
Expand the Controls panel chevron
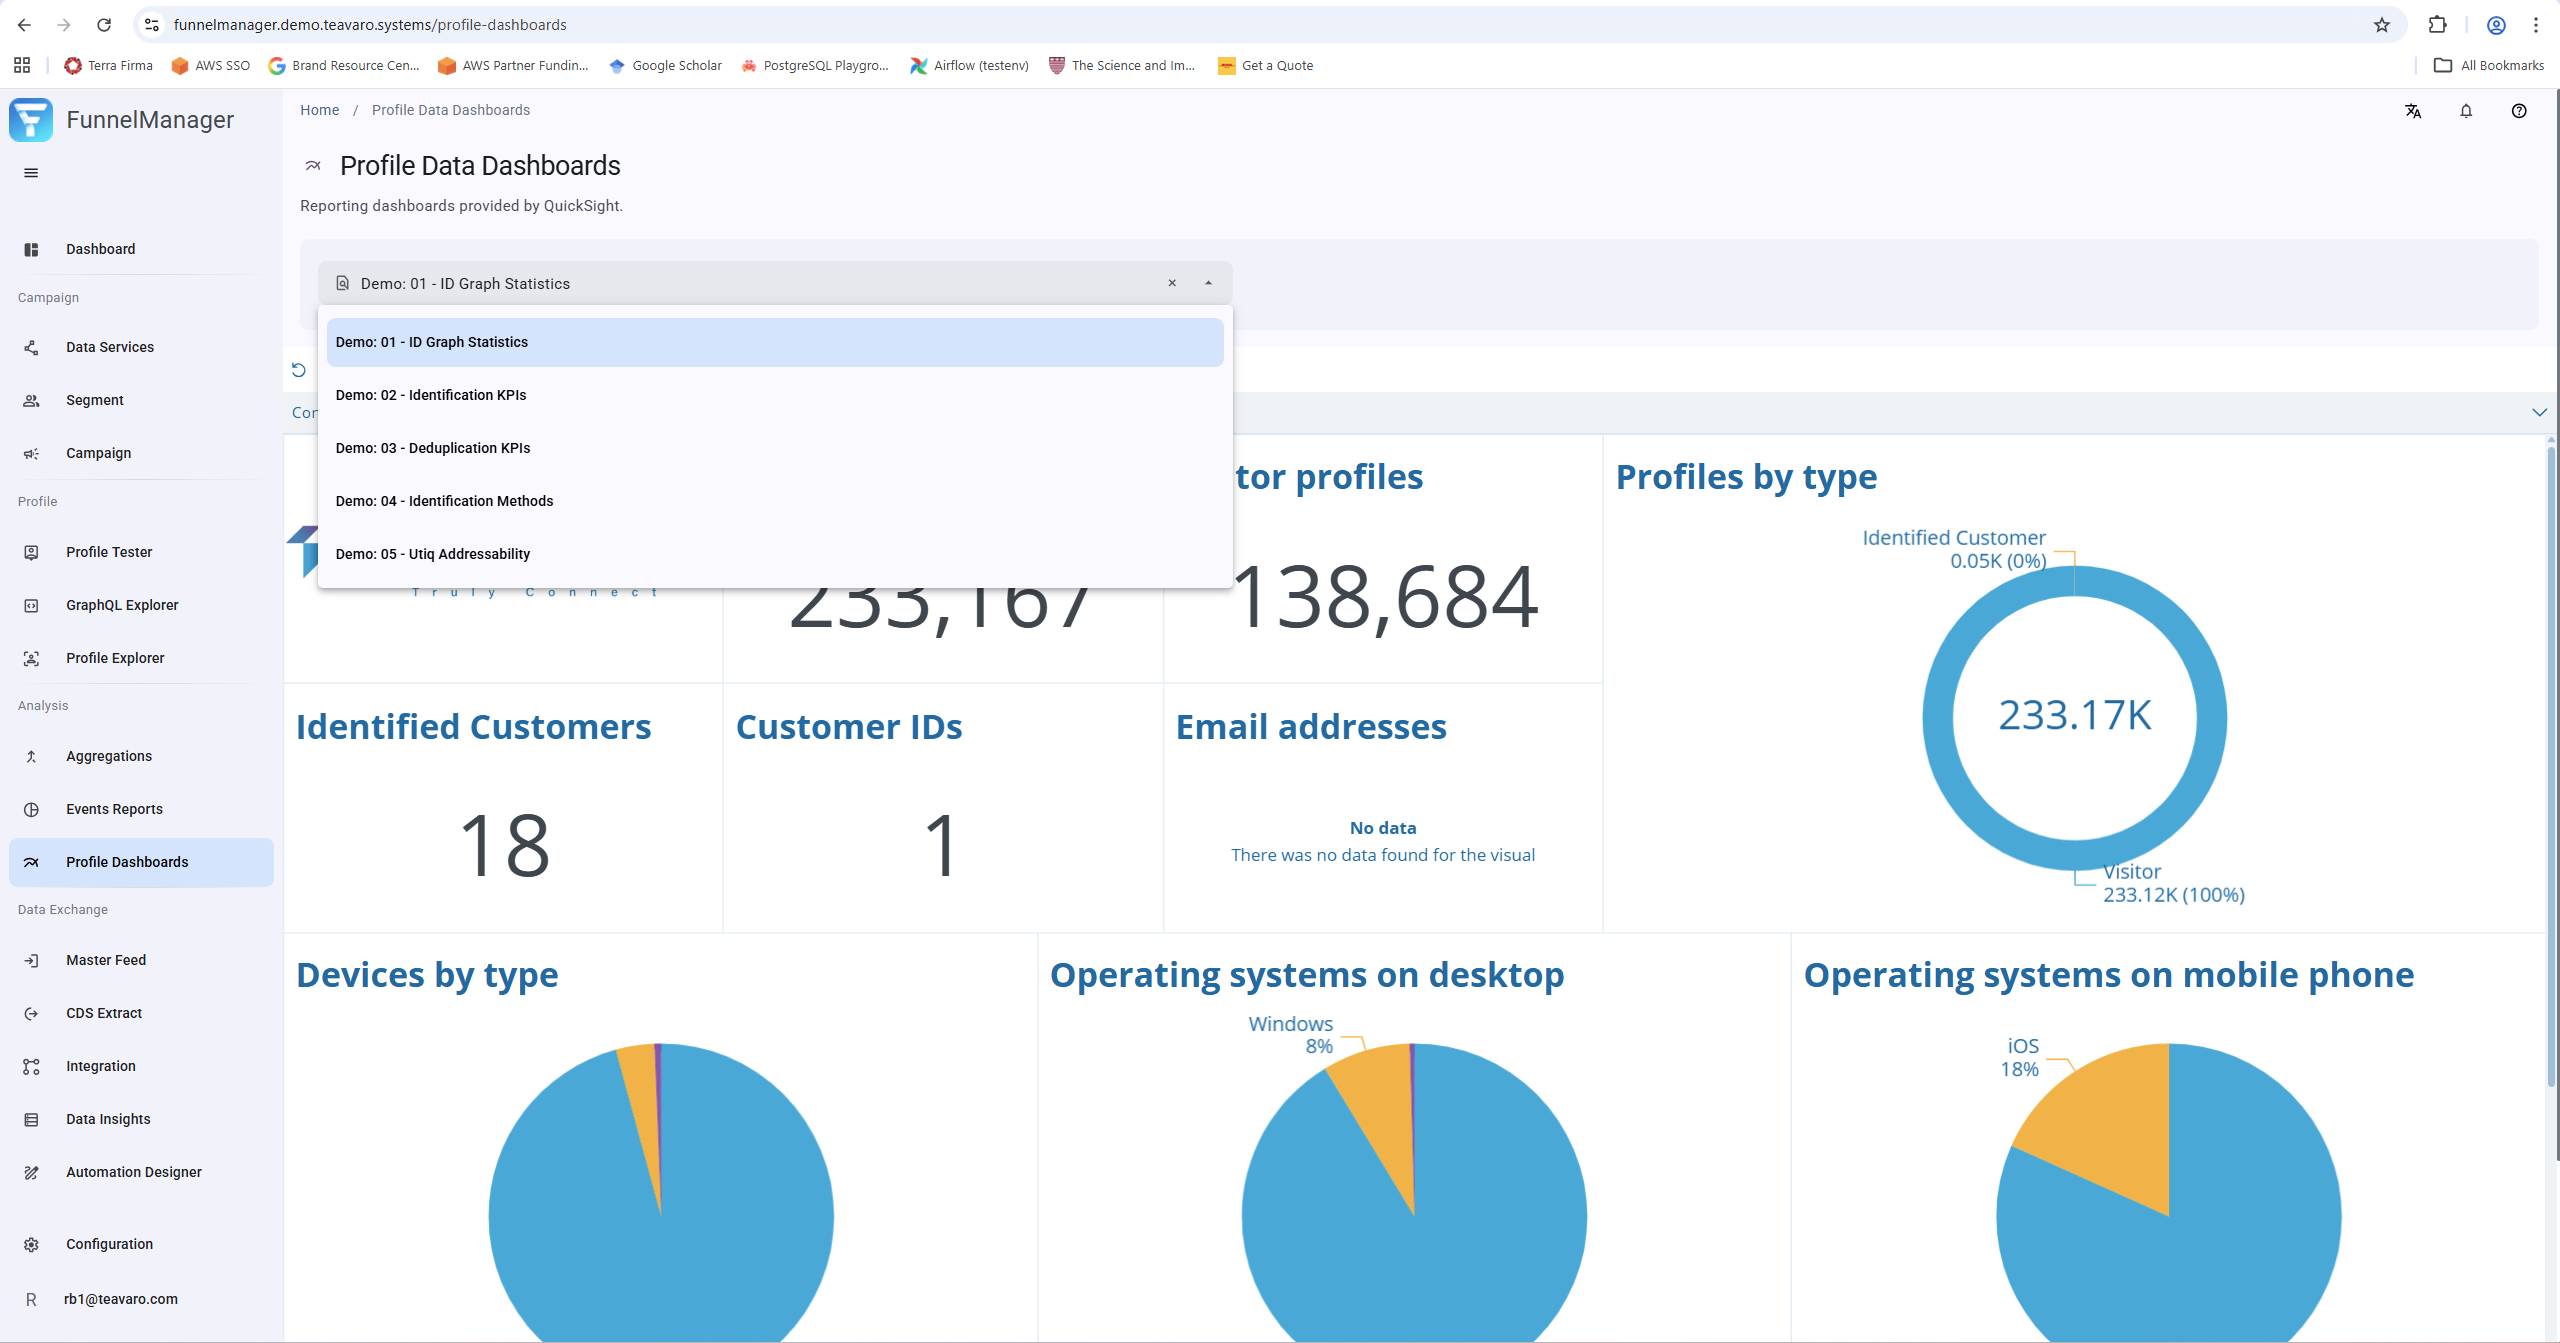point(2539,412)
